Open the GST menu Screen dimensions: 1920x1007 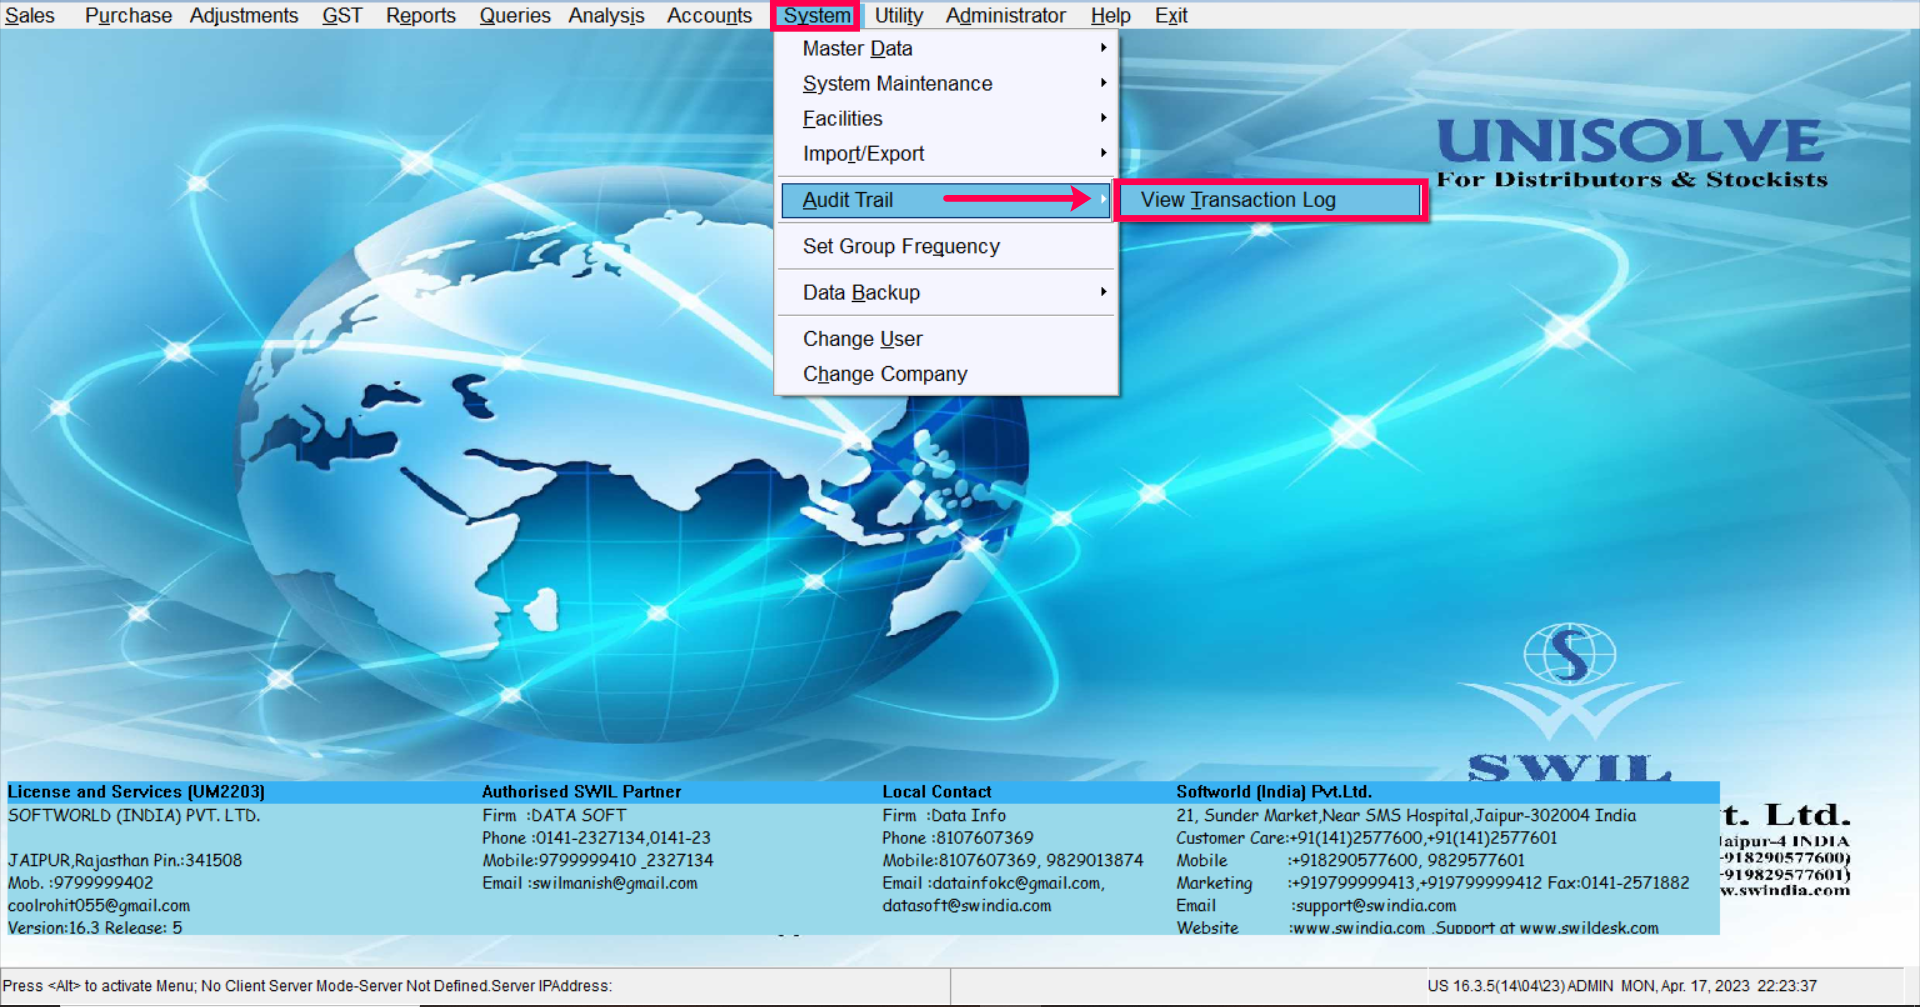point(342,15)
